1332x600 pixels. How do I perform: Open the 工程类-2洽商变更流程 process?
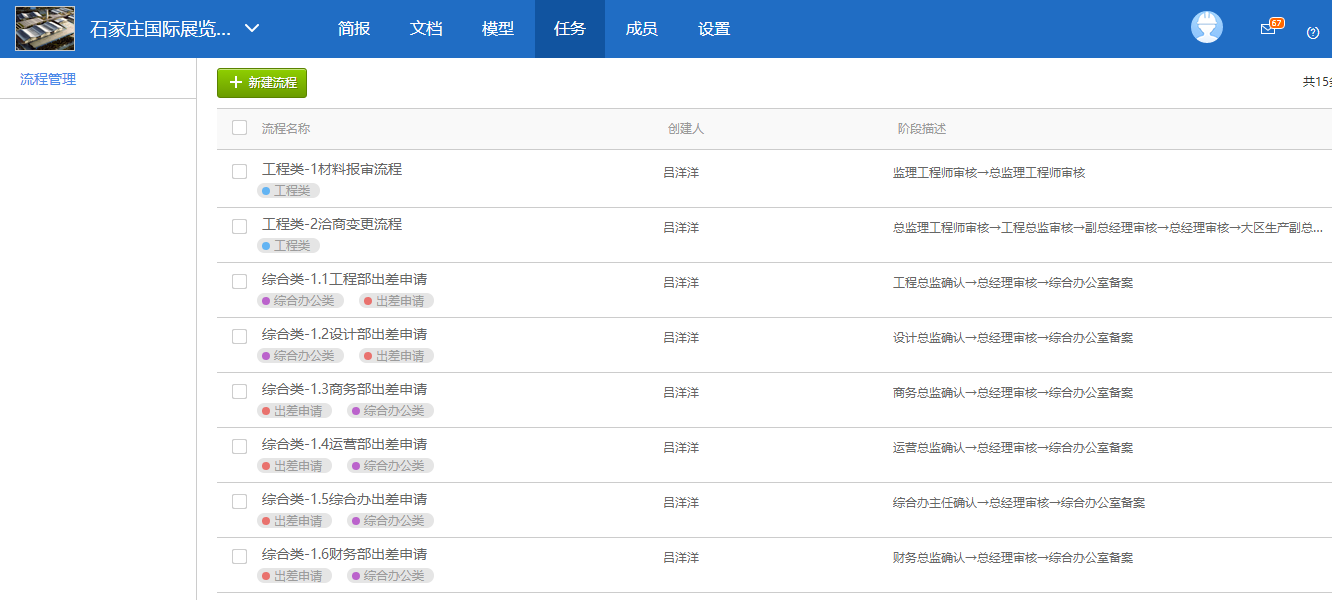pyautogui.click(x=332, y=224)
